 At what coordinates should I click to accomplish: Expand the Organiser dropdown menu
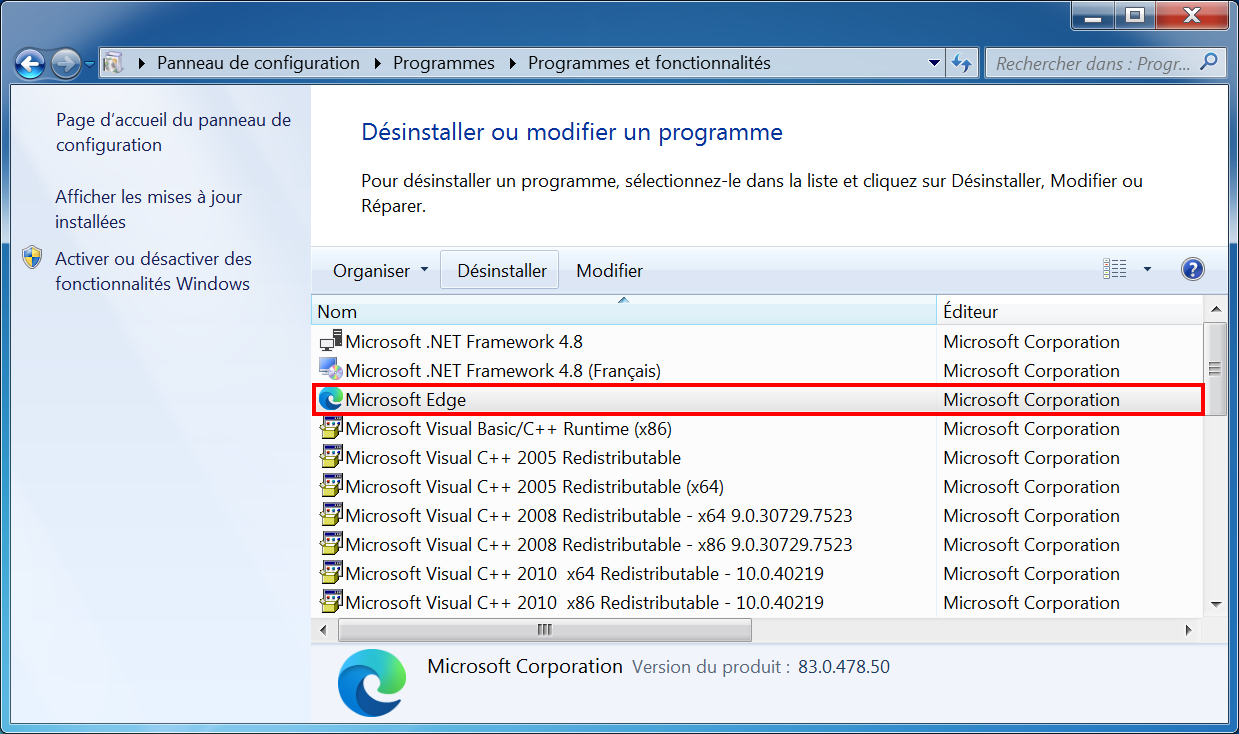381,271
